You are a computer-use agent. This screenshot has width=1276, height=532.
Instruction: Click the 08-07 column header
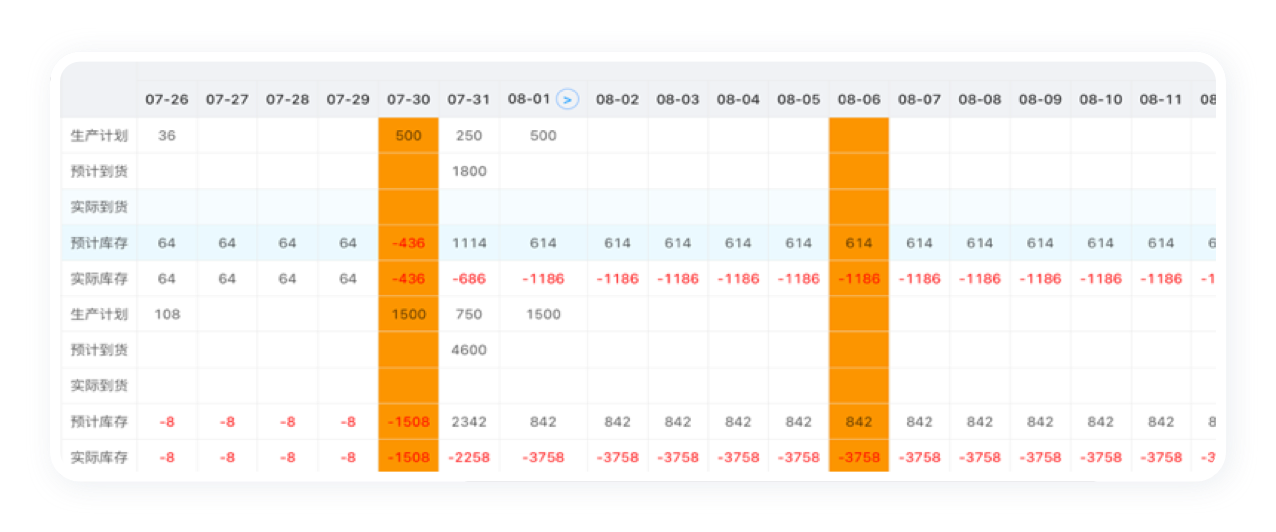(920, 99)
